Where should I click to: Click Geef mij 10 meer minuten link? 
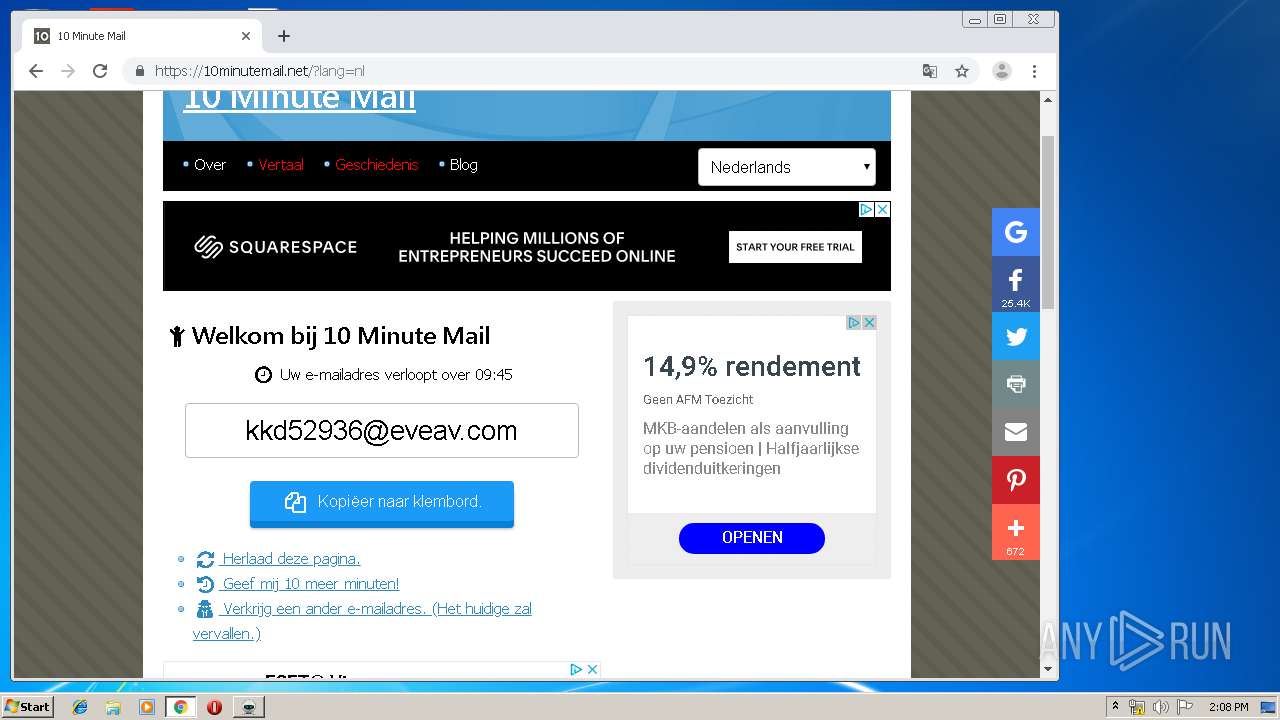311,584
